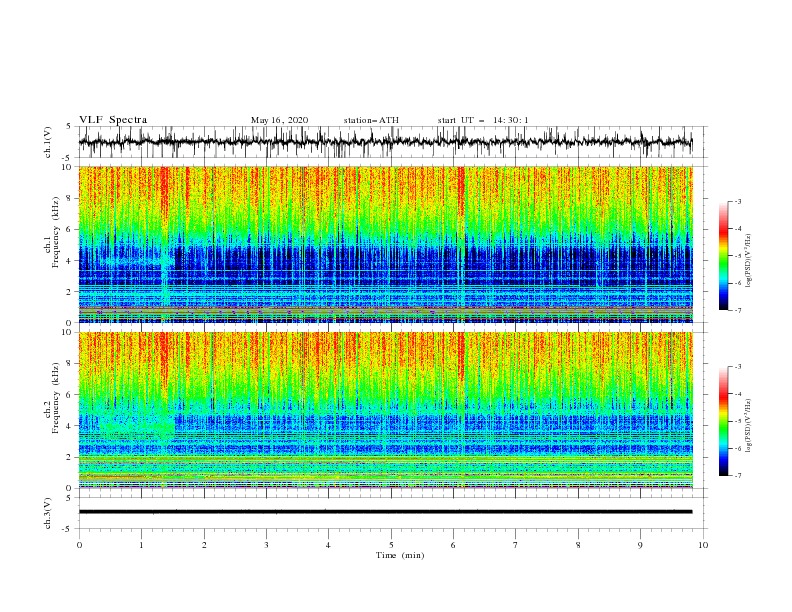The height and width of the screenshot is (612, 792).
Task: Click the ch.2 frequency tick "2"
Action: tap(69, 457)
